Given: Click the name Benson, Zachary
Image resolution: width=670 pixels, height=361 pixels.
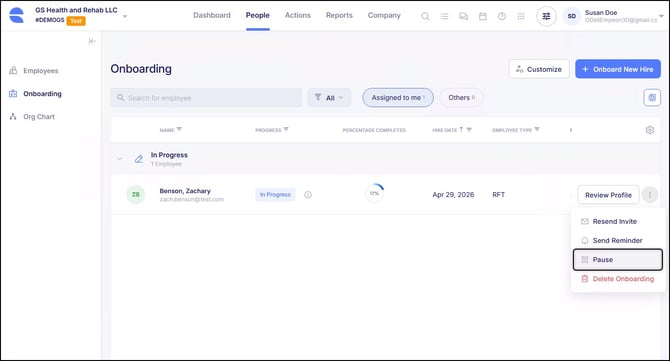Looking at the screenshot, I should click(x=185, y=191).
